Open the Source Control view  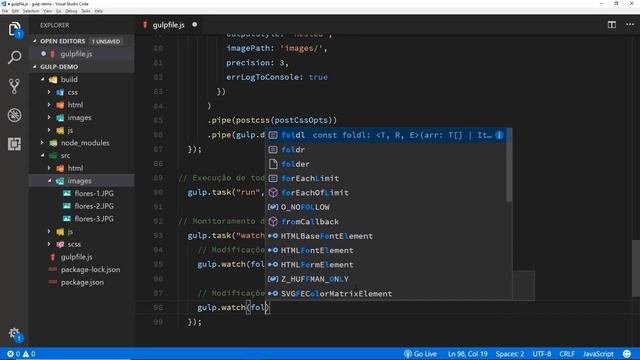(14, 86)
